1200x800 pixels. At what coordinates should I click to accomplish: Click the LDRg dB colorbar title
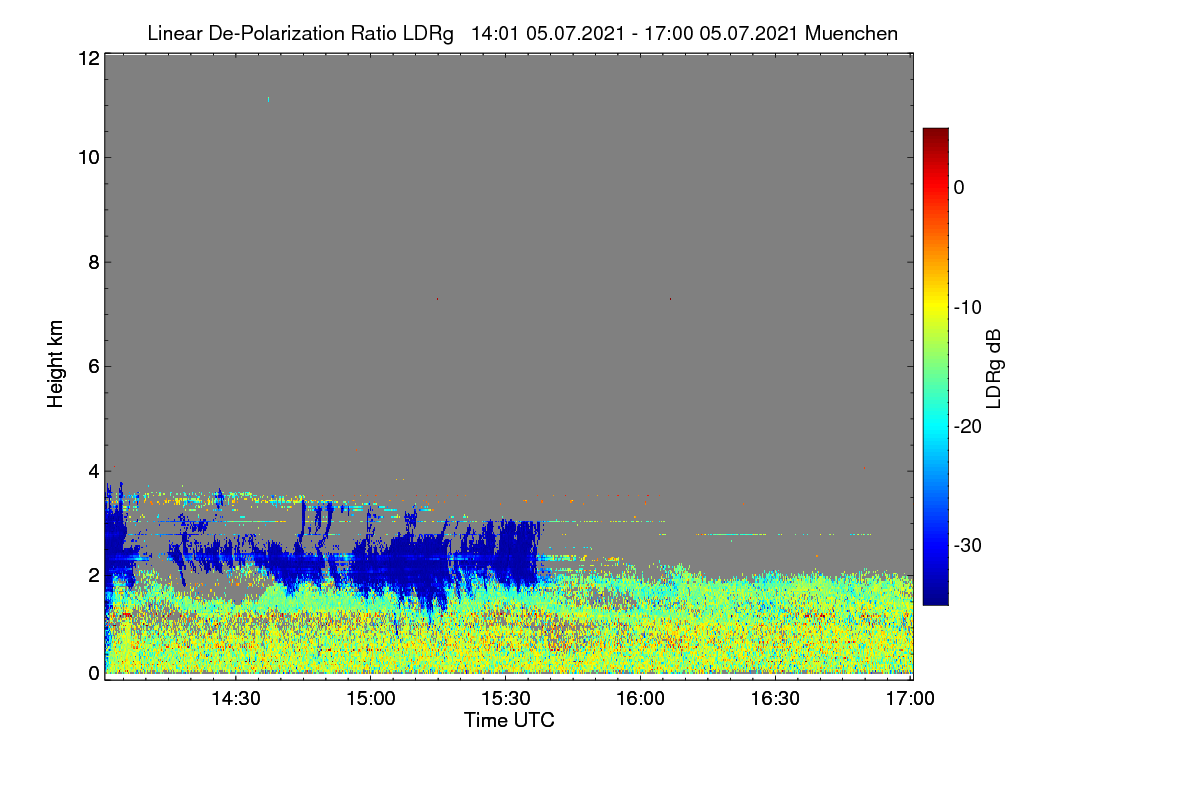994,367
